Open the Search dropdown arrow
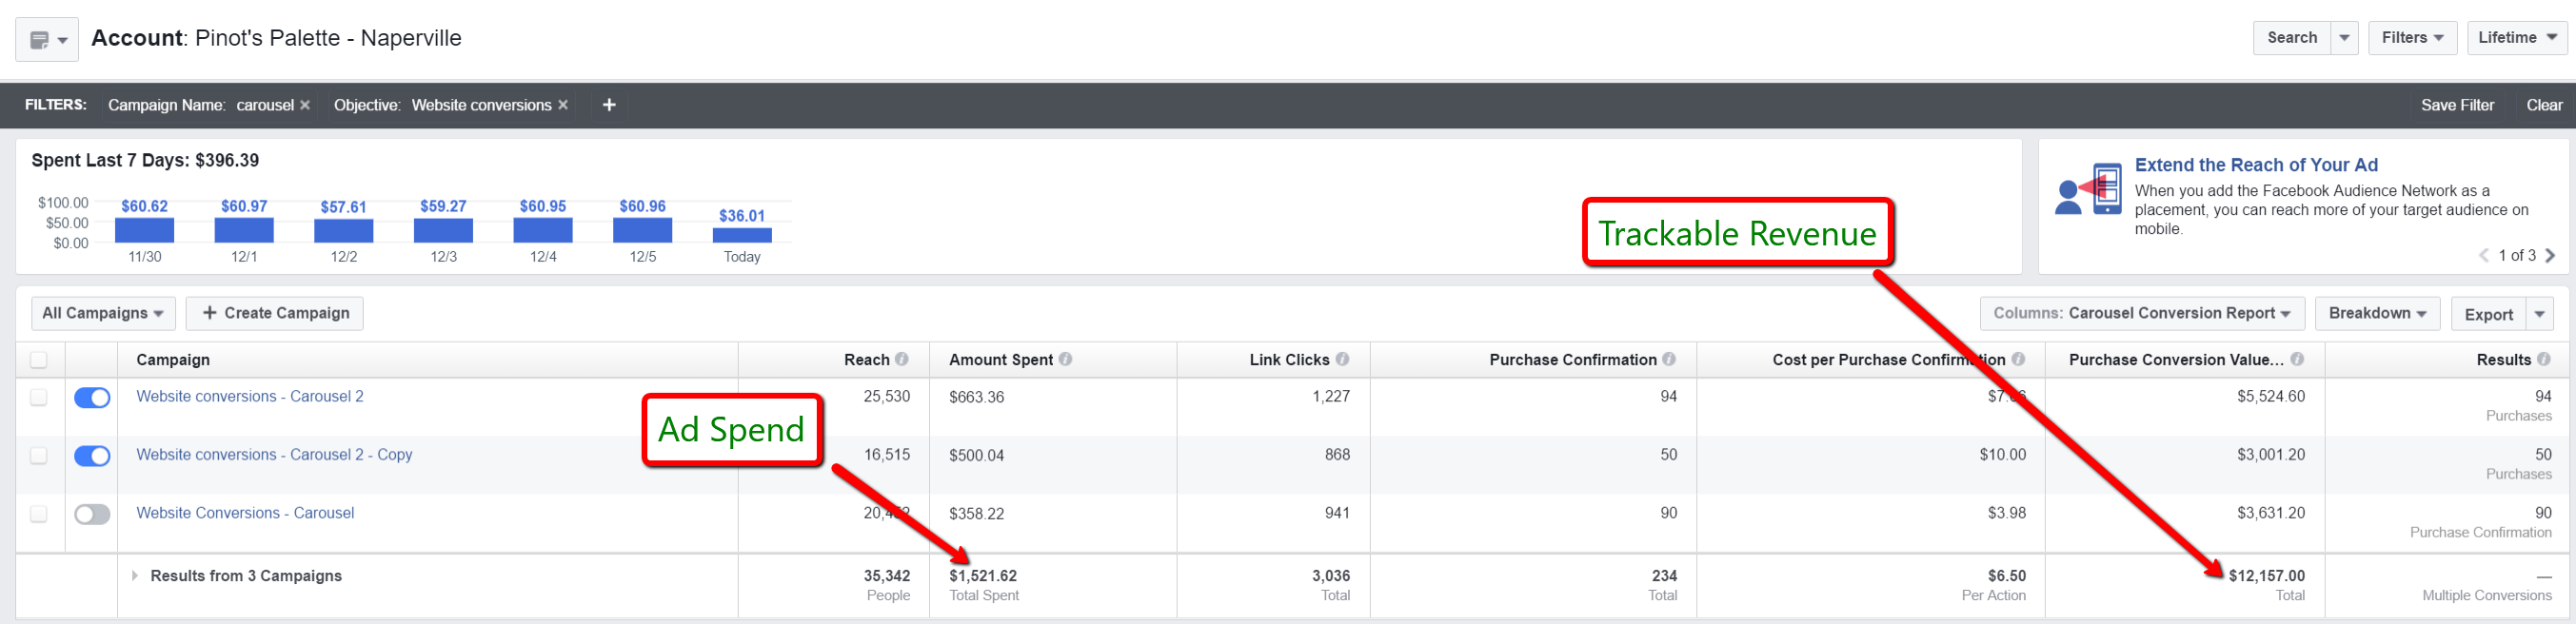Screen dimensions: 2576x624 pos(2344,38)
